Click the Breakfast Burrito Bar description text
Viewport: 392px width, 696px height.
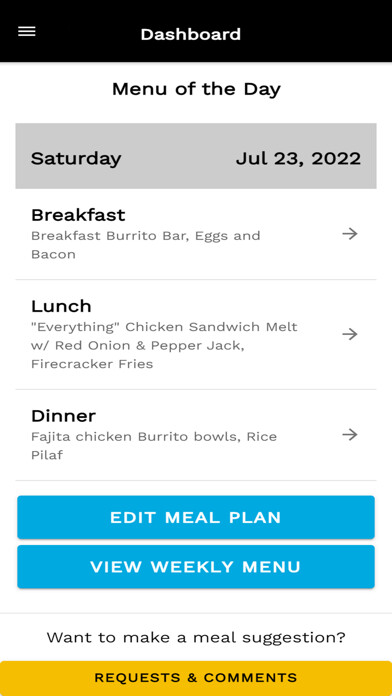tap(146, 245)
